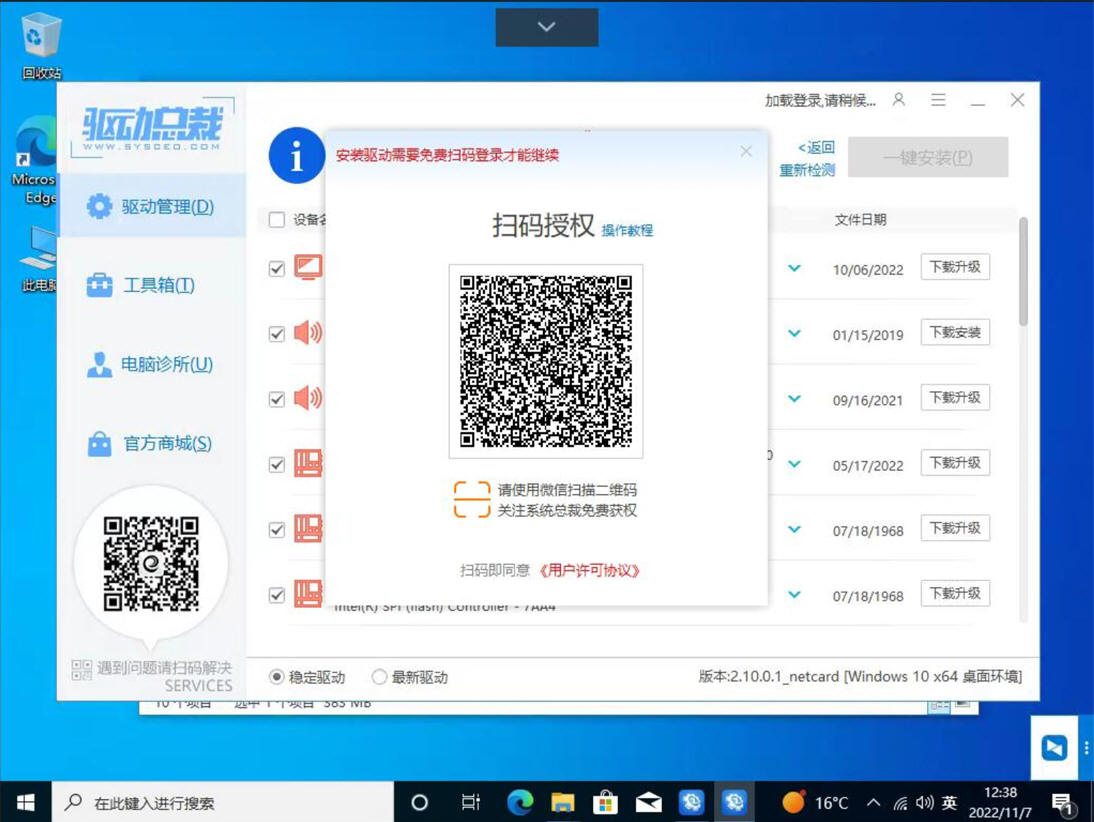
Task: Uncheck the checkbox for the 01/15/2019 driver
Action: point(277,334)
